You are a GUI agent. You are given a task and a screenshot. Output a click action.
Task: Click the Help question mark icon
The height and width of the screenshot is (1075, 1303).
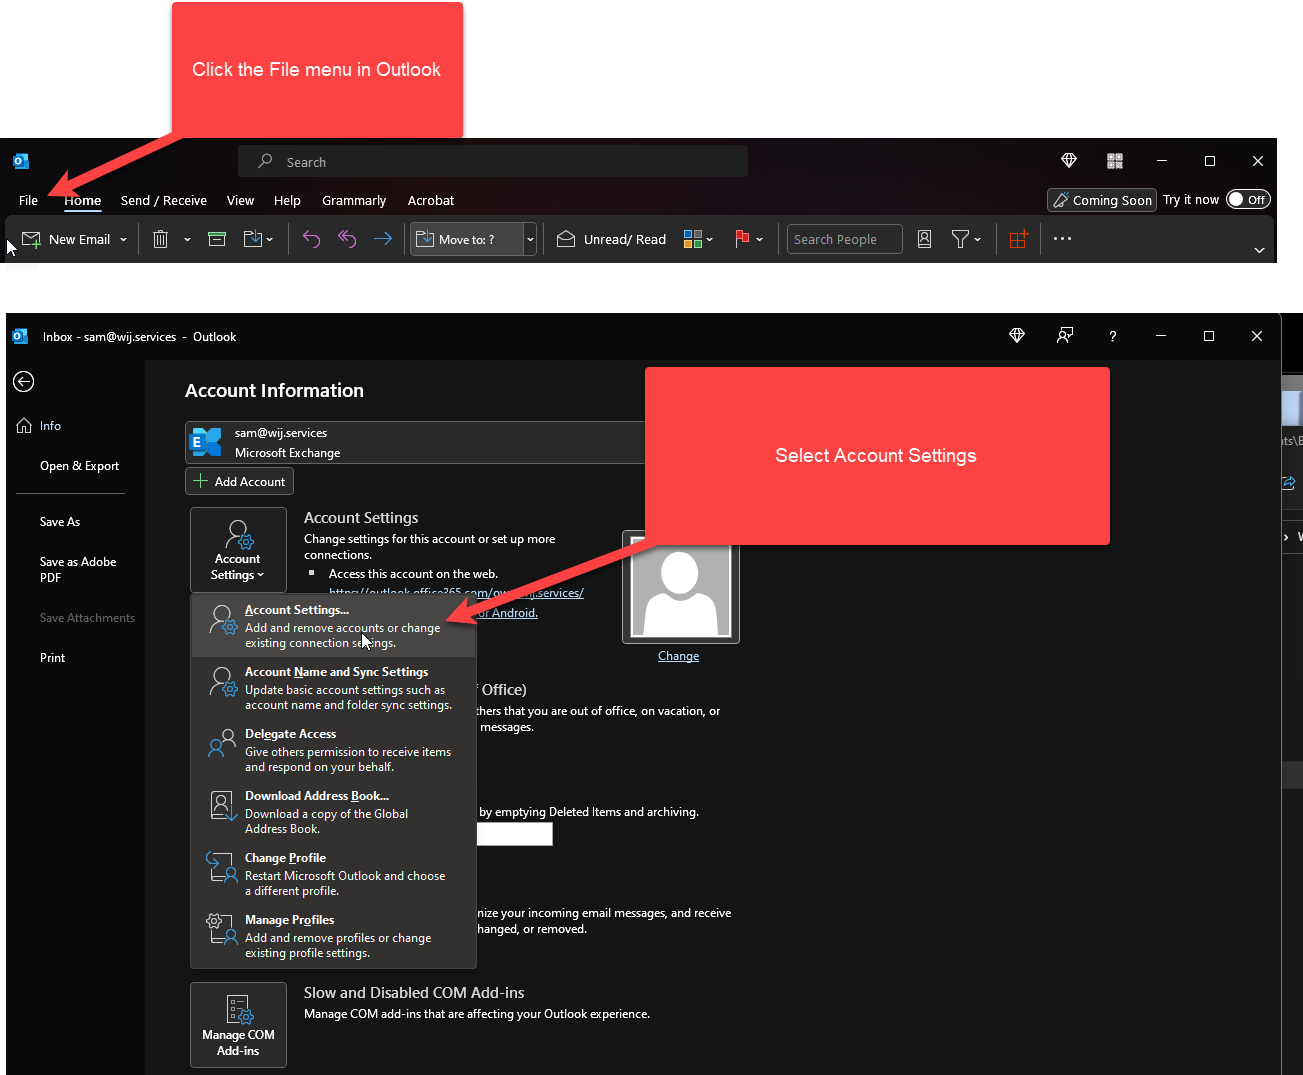pos(1112,336)
